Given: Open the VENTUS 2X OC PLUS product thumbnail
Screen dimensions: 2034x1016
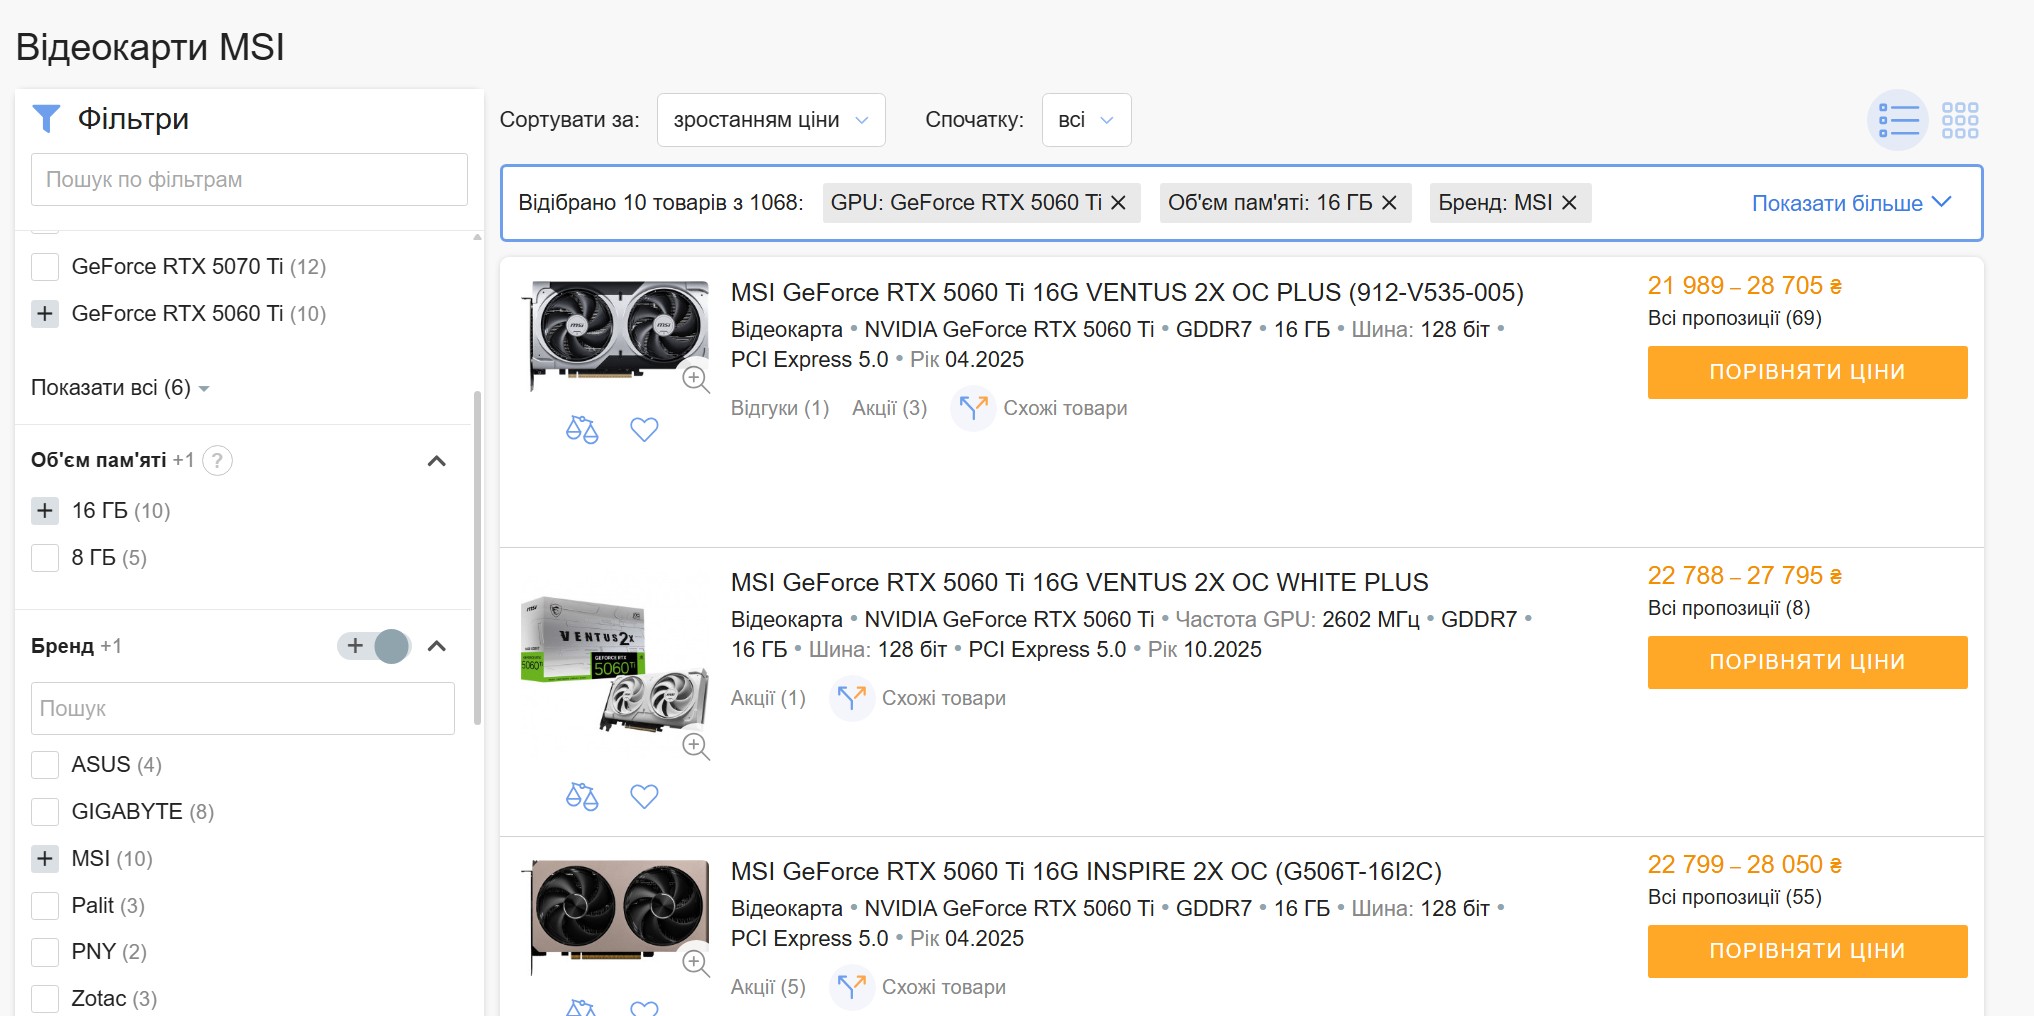Looking at the screenshot, I should point(619,337).
